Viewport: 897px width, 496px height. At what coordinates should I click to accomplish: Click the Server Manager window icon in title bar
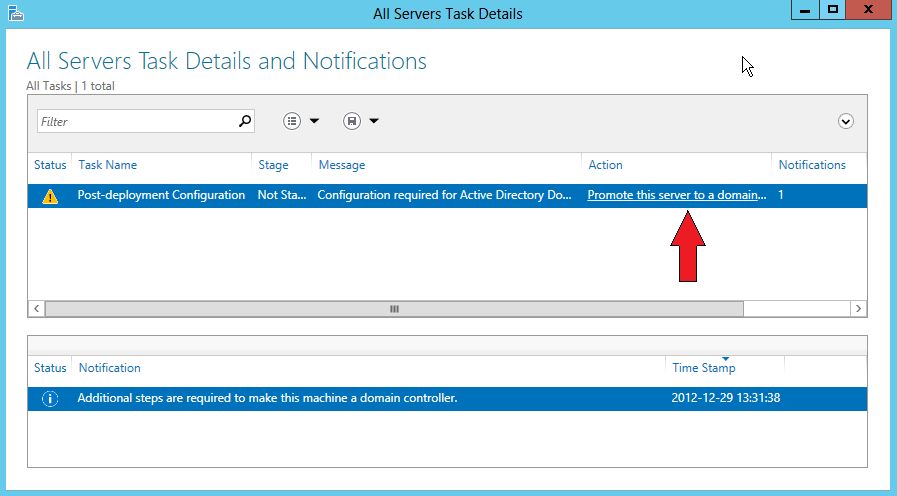(15, 13)
